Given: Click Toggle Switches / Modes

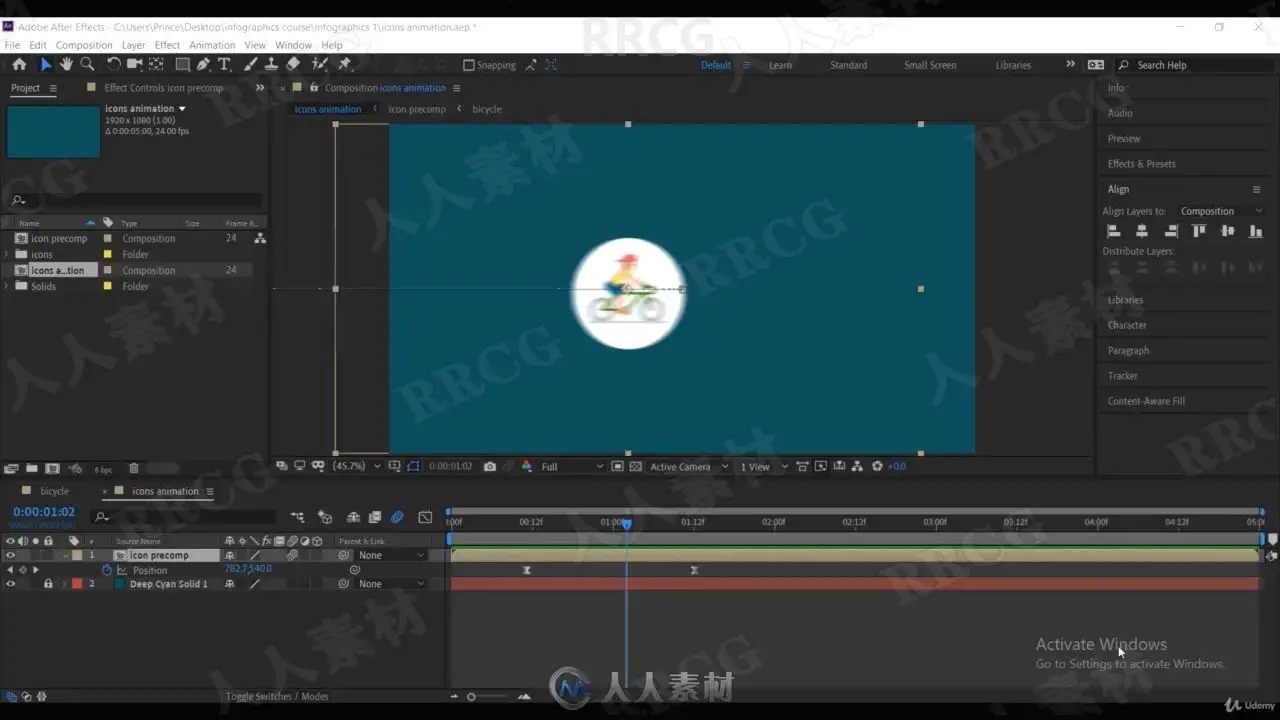Looking at the screenshot, I should click(277, 696).
